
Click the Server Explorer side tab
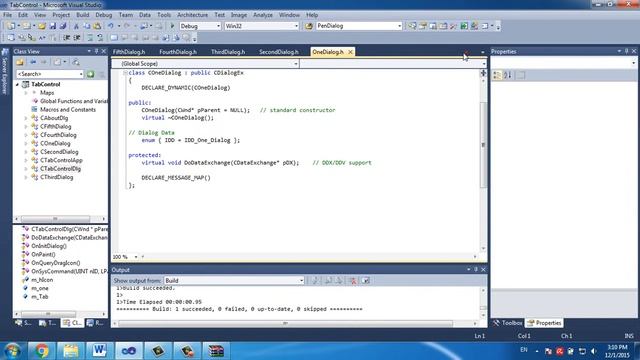(5, 72)
